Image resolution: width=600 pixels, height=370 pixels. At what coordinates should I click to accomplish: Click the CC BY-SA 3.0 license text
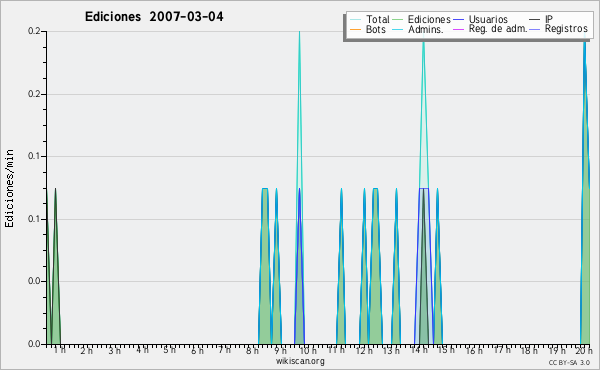569,362
